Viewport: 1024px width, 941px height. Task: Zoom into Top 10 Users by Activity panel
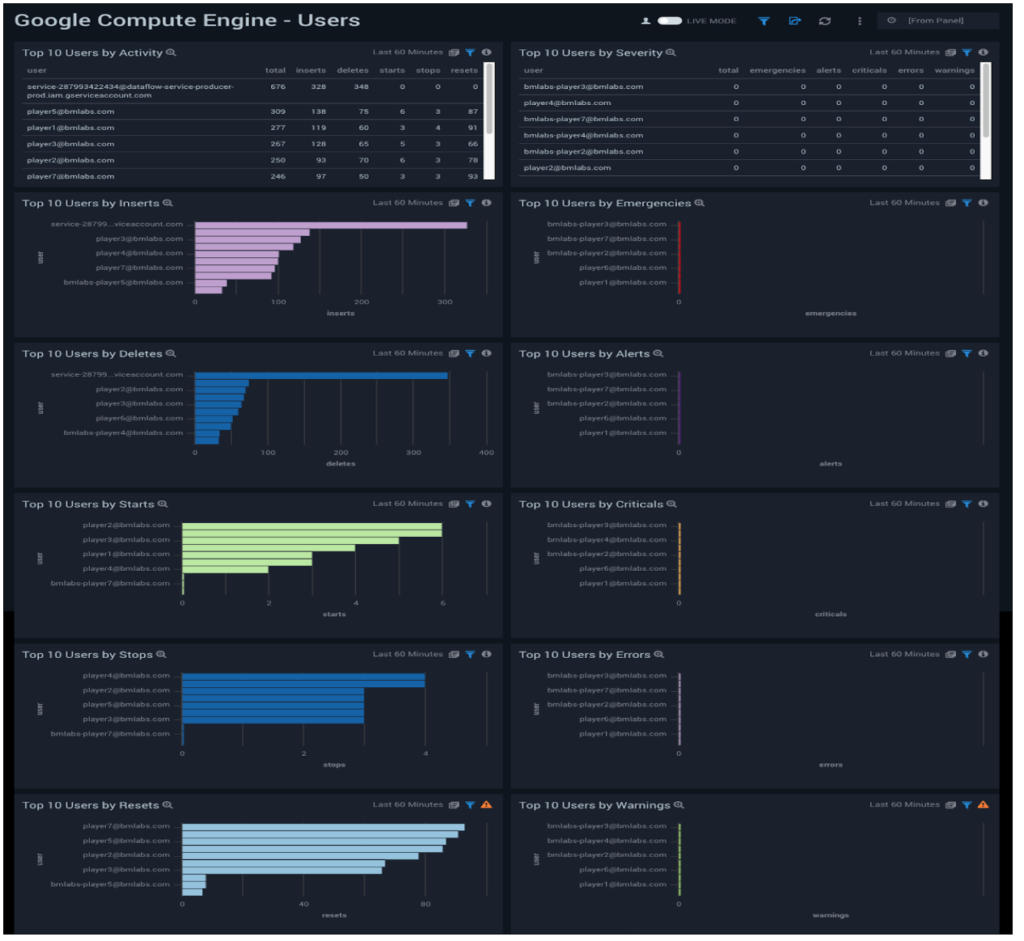[x=172, y=53]
